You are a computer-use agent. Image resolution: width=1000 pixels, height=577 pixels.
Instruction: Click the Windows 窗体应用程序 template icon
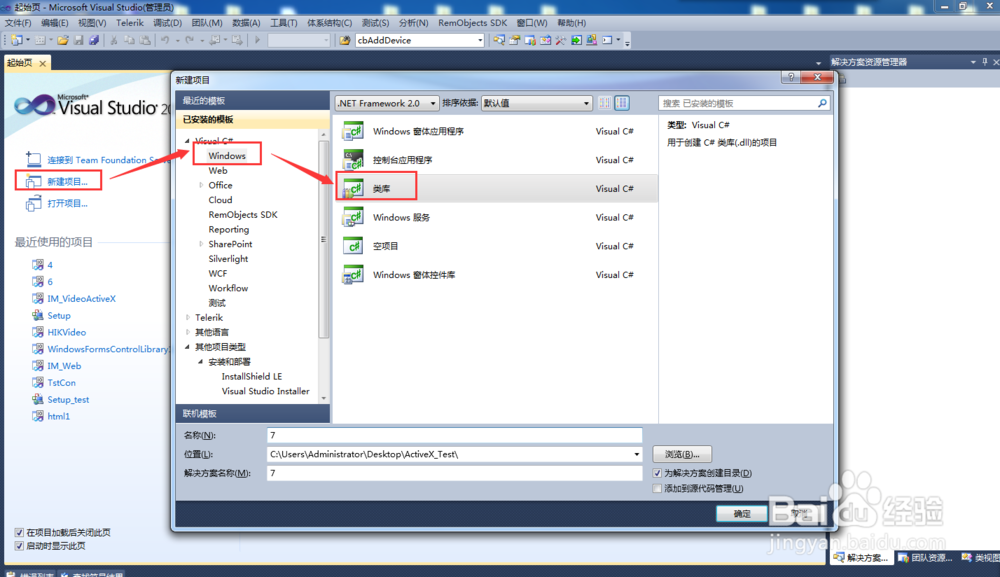[353, 131]
